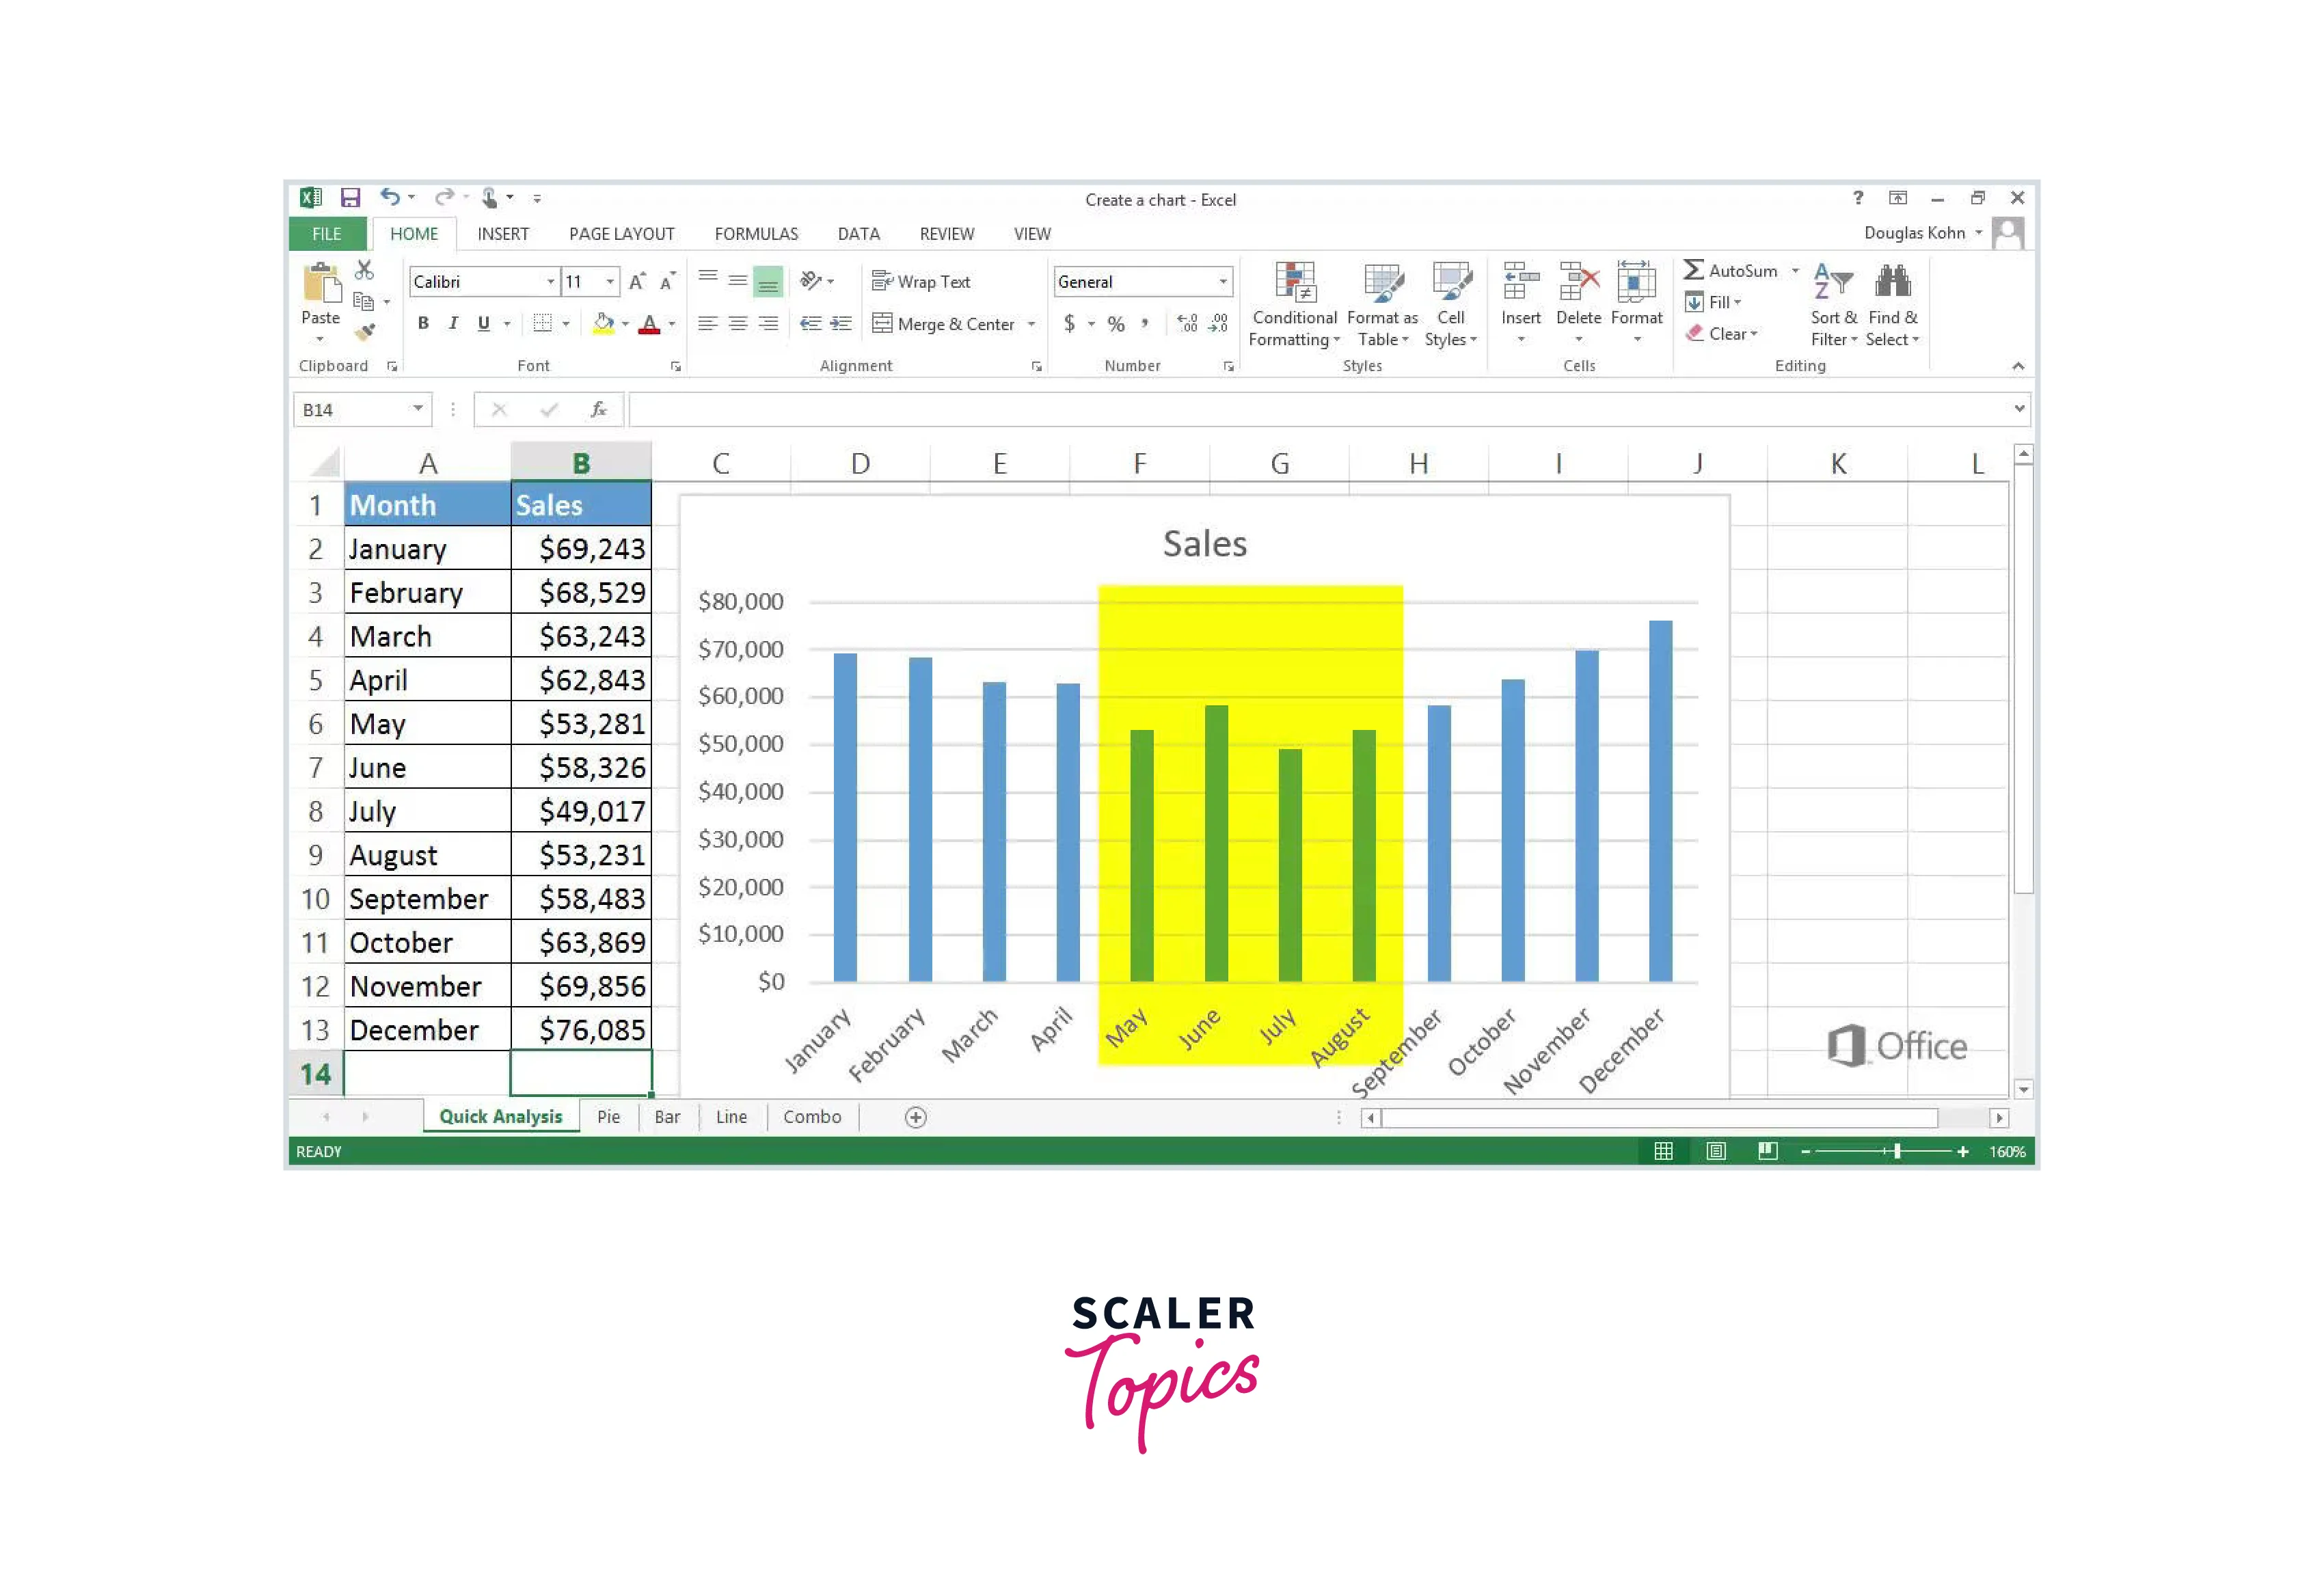Click the Format Painter brush icon

(x=365, y=331)
